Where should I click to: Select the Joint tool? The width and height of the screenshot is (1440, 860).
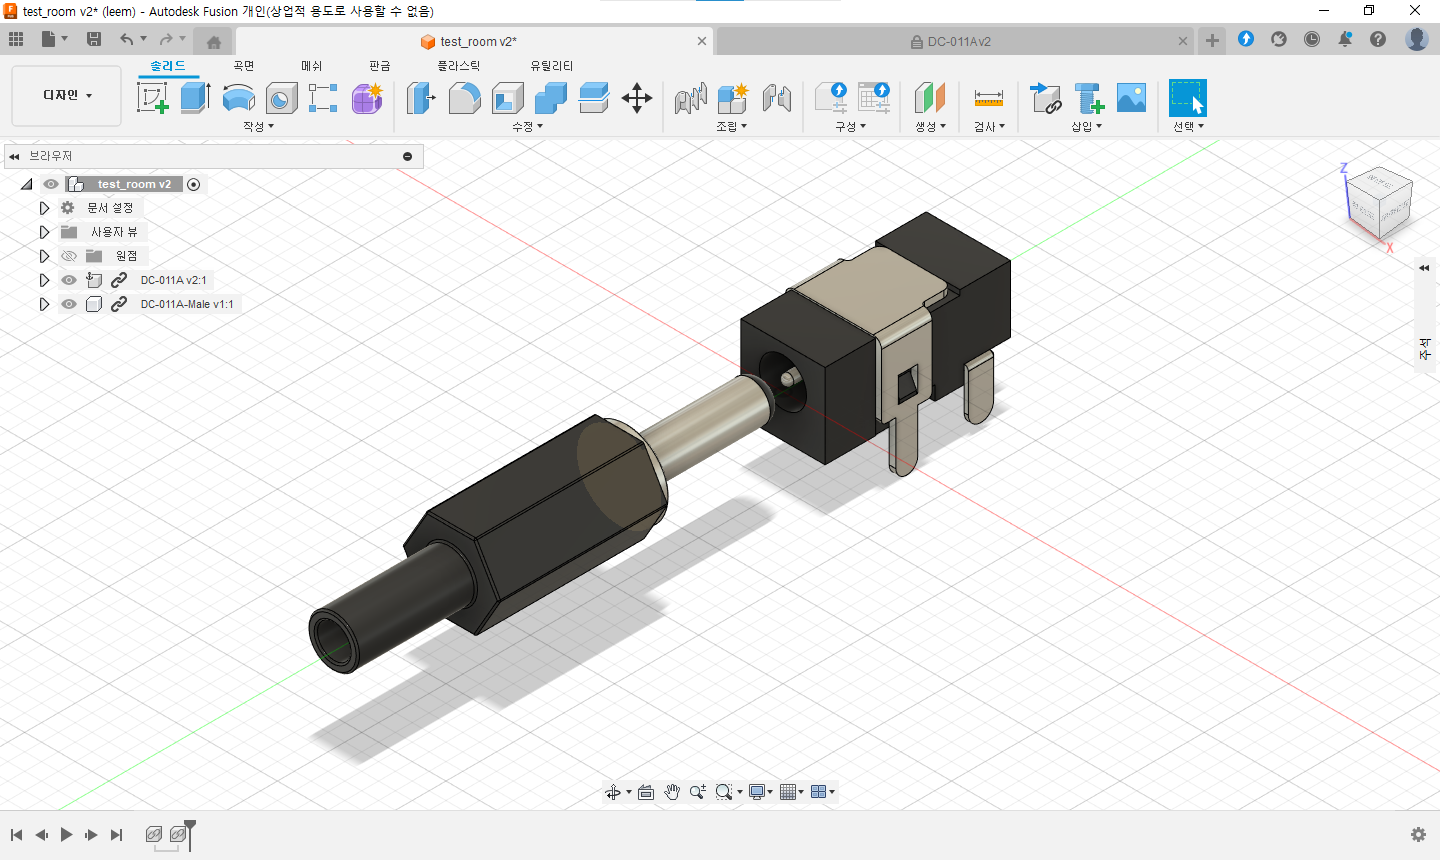click(x=690, y=98)
